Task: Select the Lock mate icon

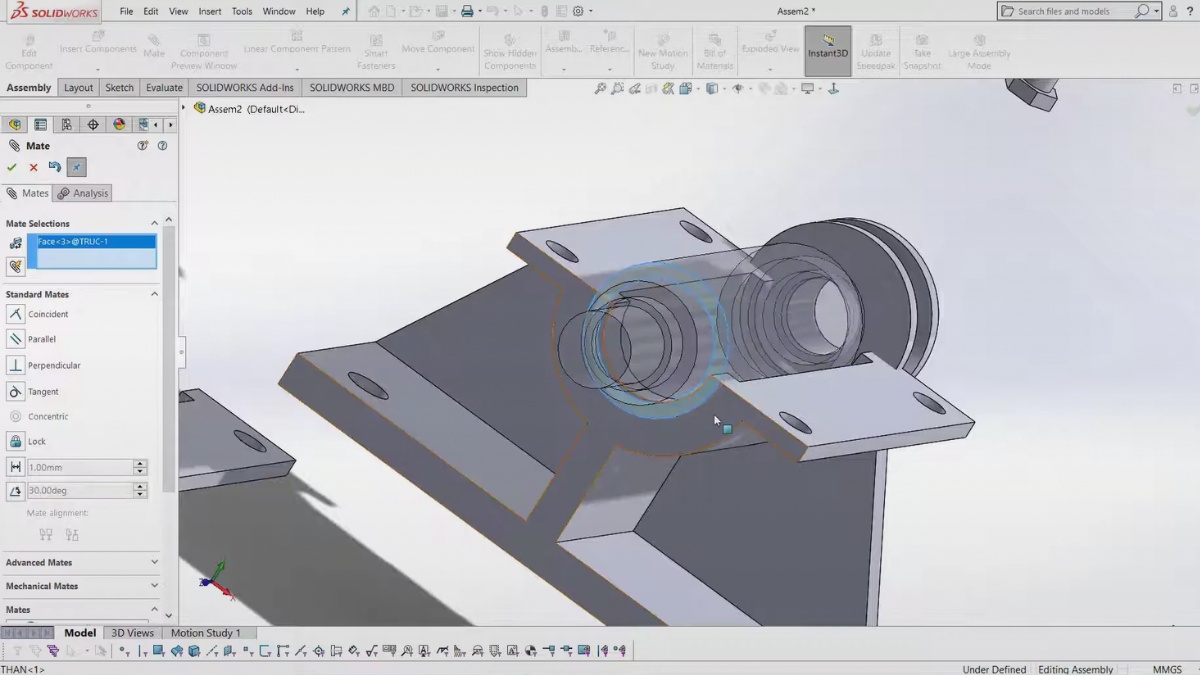Action: (15, 441)
